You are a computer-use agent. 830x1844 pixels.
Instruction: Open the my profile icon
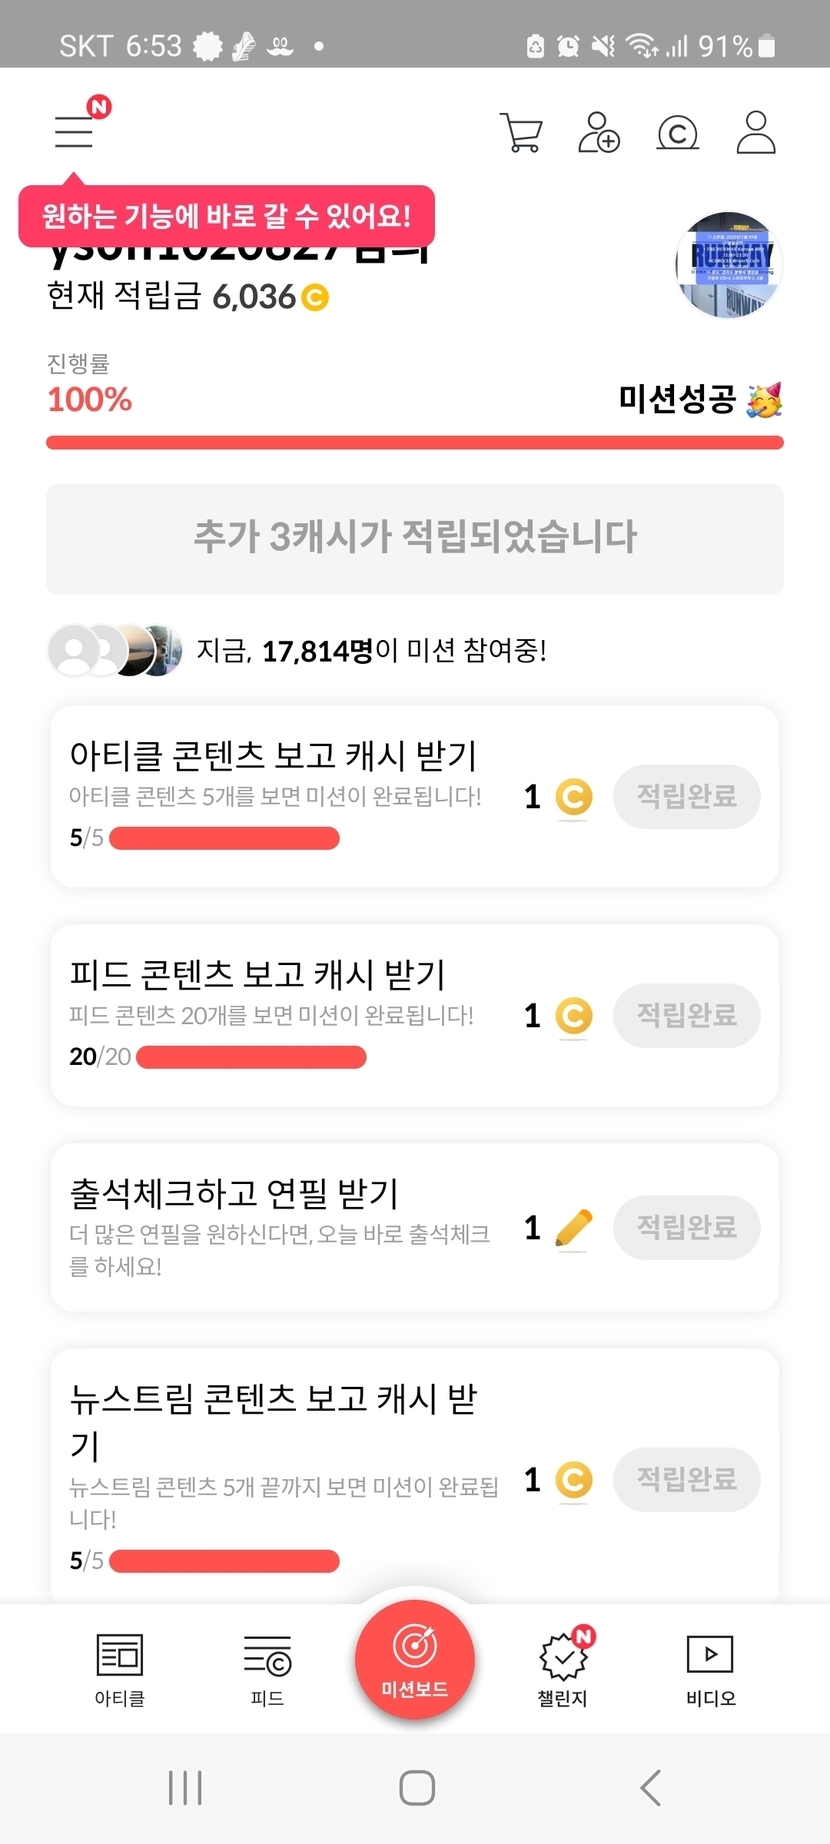[x=756, y=132]
